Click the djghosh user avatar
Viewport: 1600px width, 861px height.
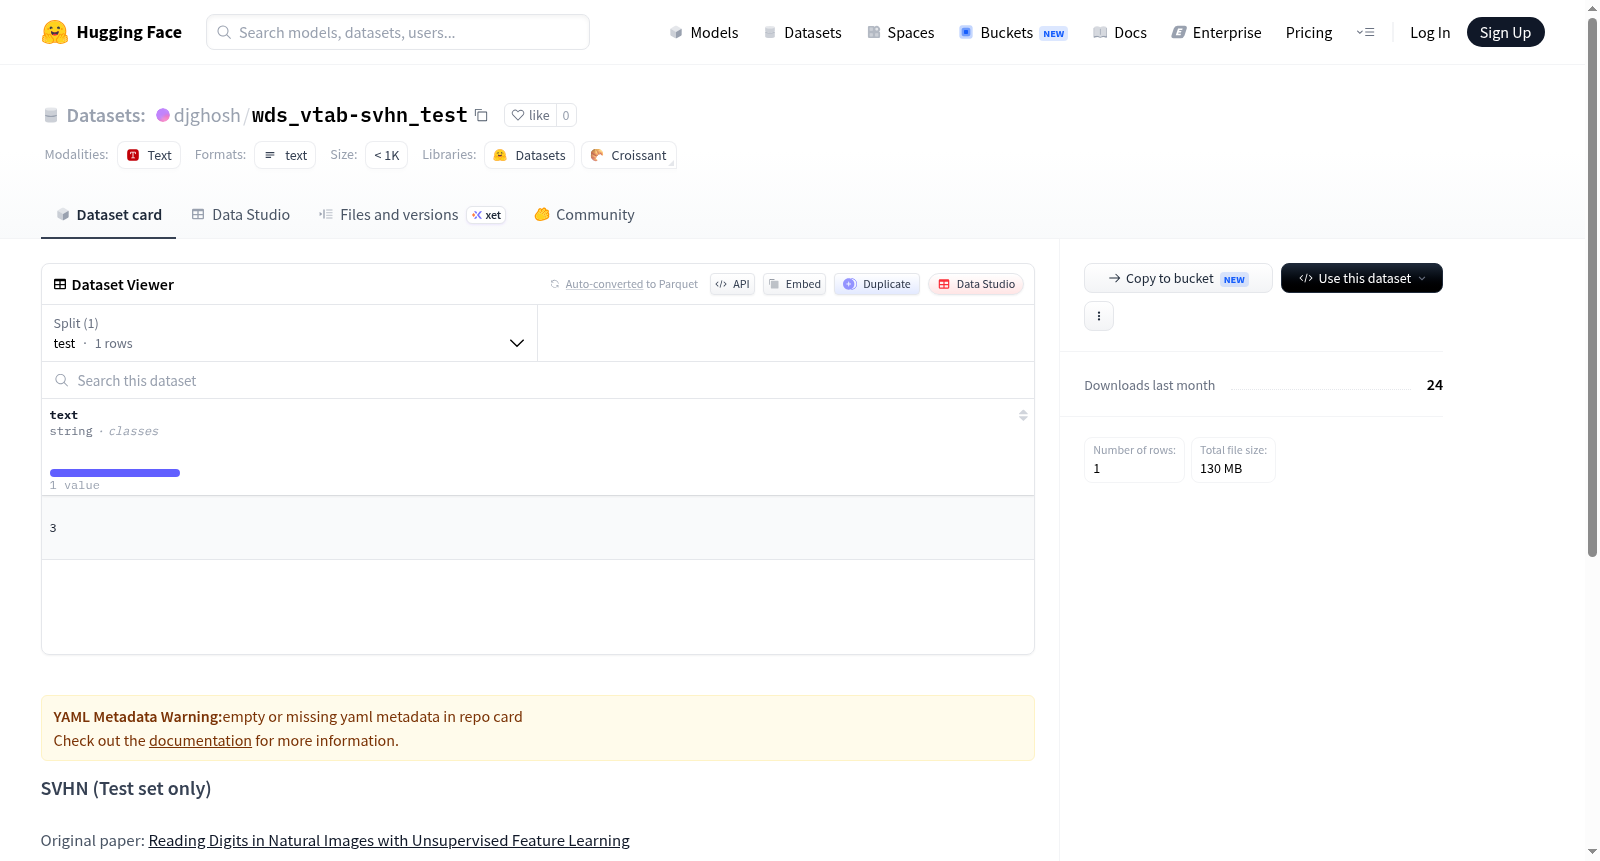(x=163, y=115)
